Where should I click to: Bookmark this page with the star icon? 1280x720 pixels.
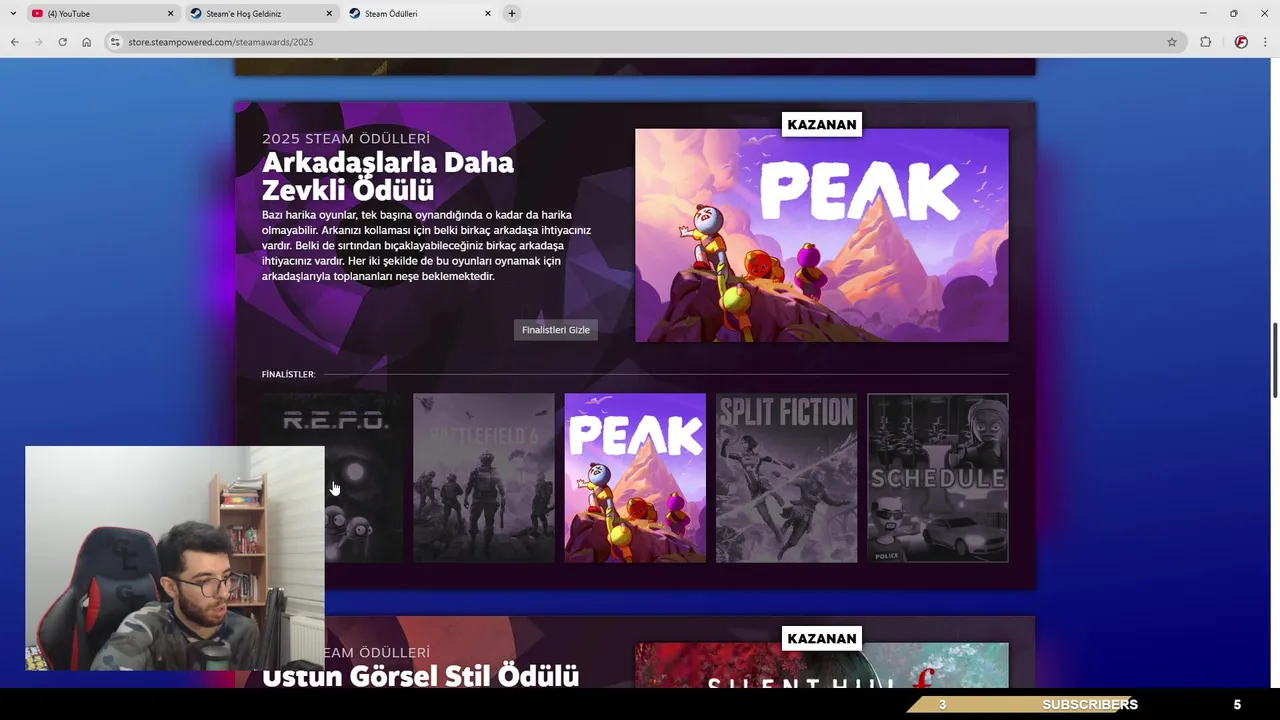[x=1172, y=42]
